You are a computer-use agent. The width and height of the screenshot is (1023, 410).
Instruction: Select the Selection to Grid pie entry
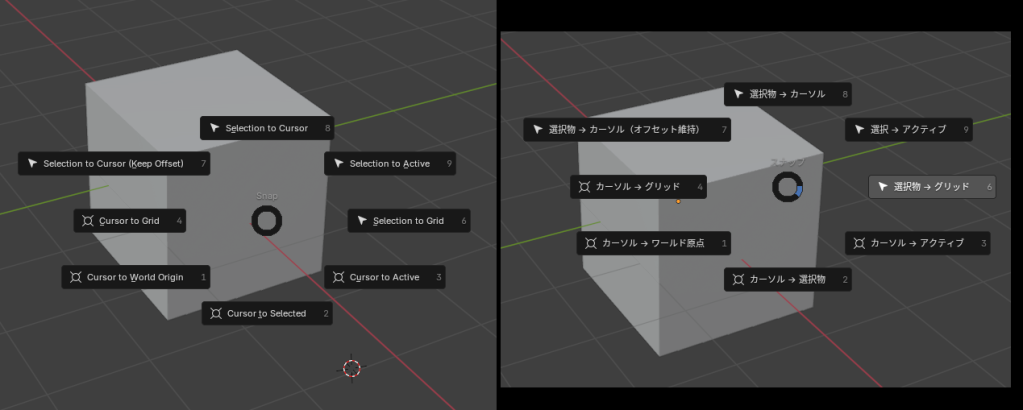click(x=407, y=221)
